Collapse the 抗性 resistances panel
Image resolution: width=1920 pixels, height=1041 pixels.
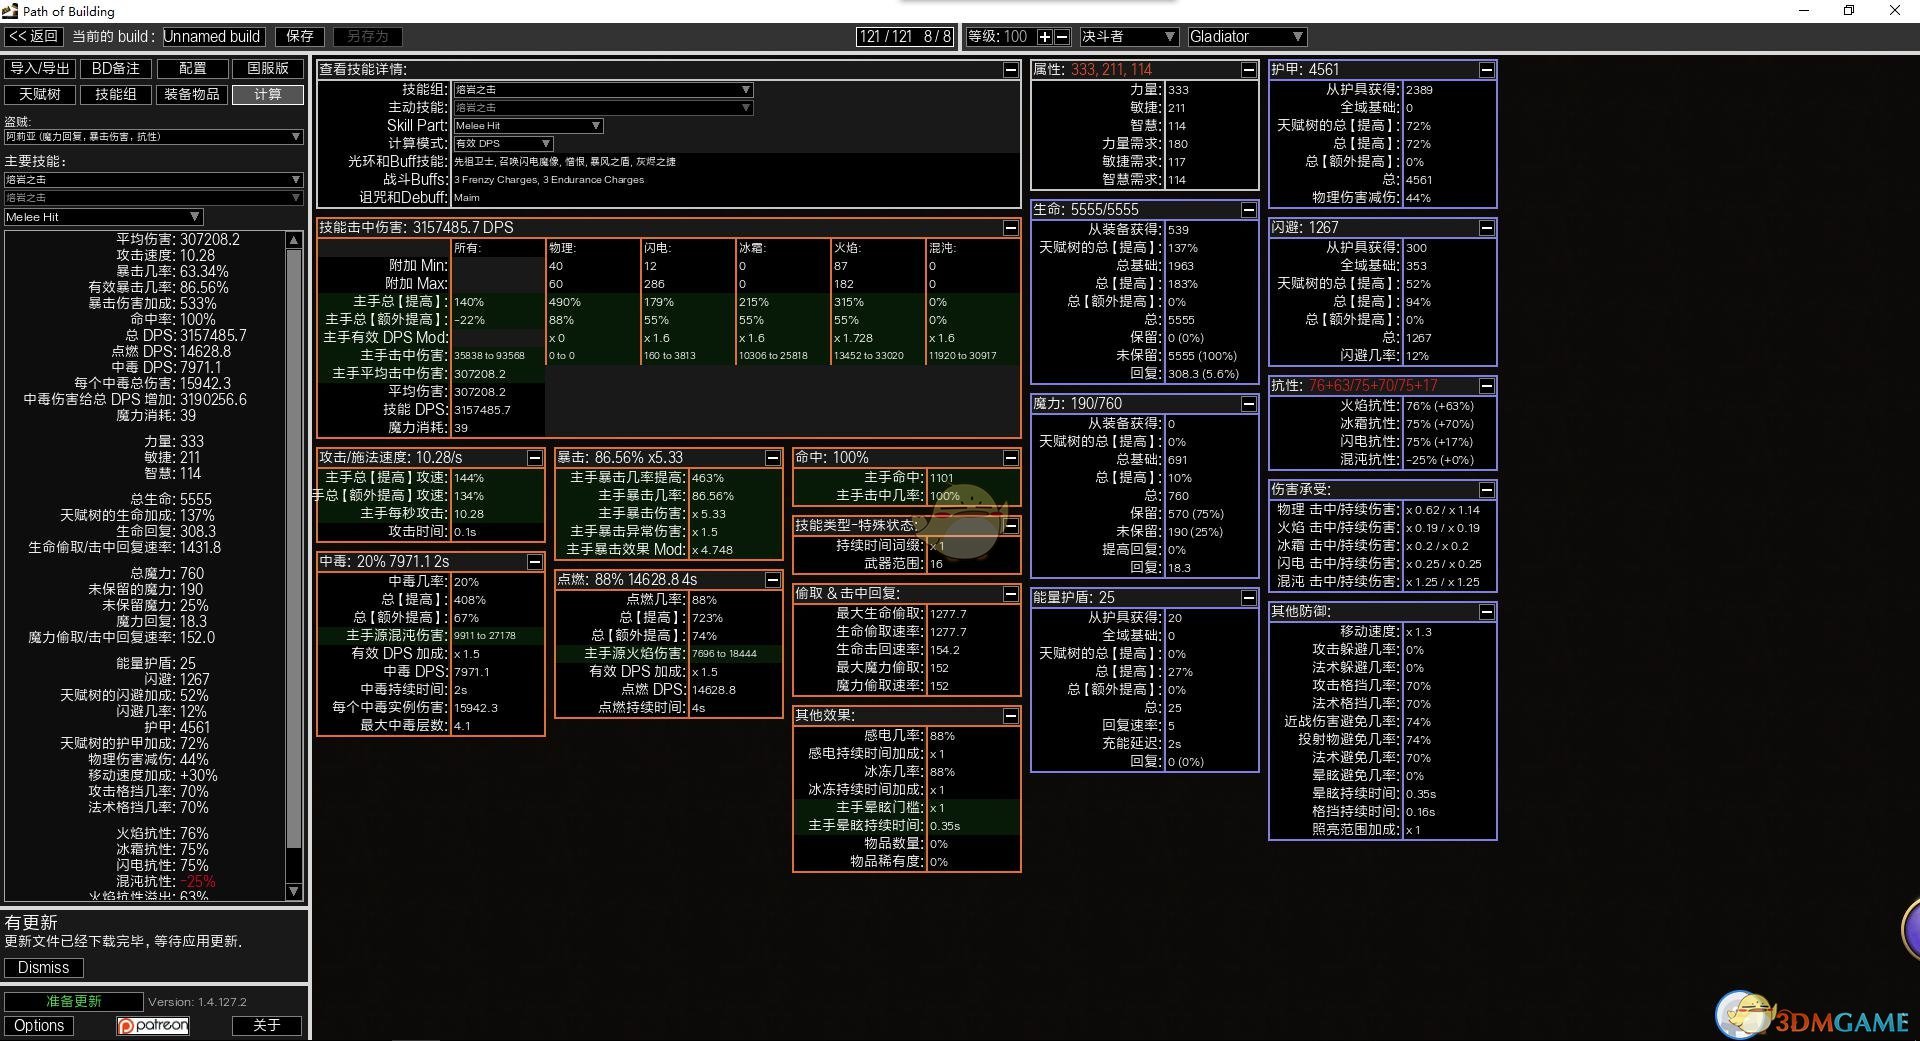pos(1486,386)
